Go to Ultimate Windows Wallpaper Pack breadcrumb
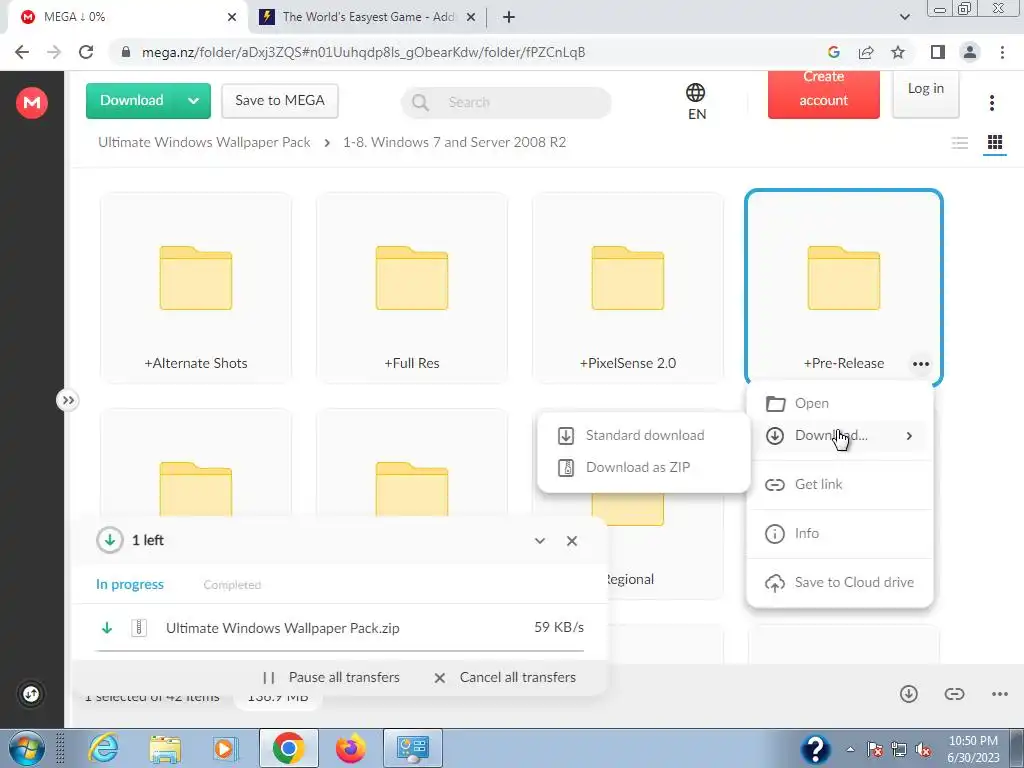The height and width of the screenshot is (768, 1024). (x=204, y=142)
